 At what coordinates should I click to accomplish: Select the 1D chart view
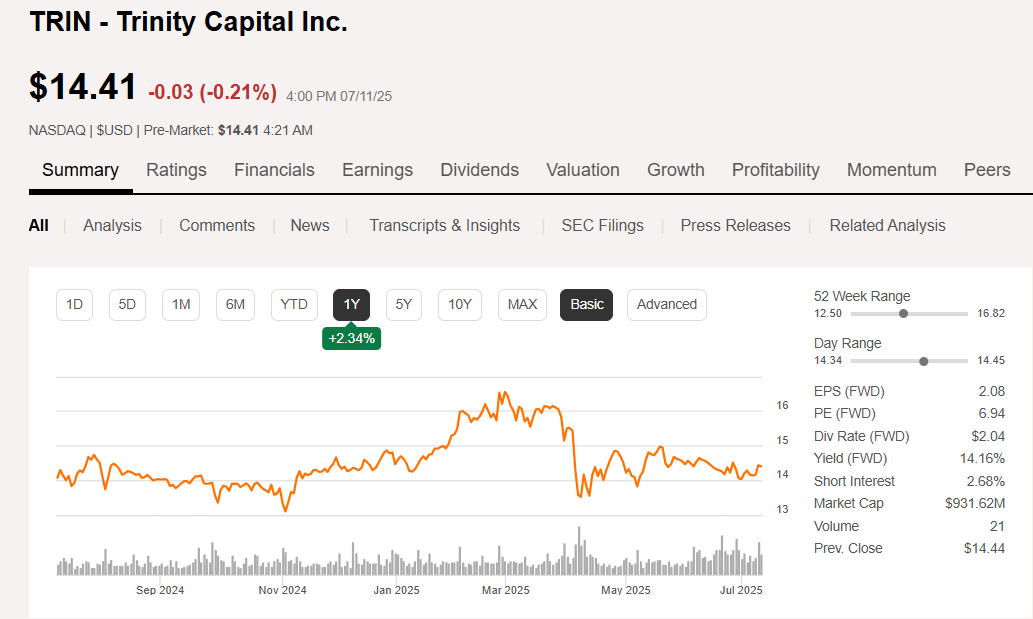(x=74, y=305)
